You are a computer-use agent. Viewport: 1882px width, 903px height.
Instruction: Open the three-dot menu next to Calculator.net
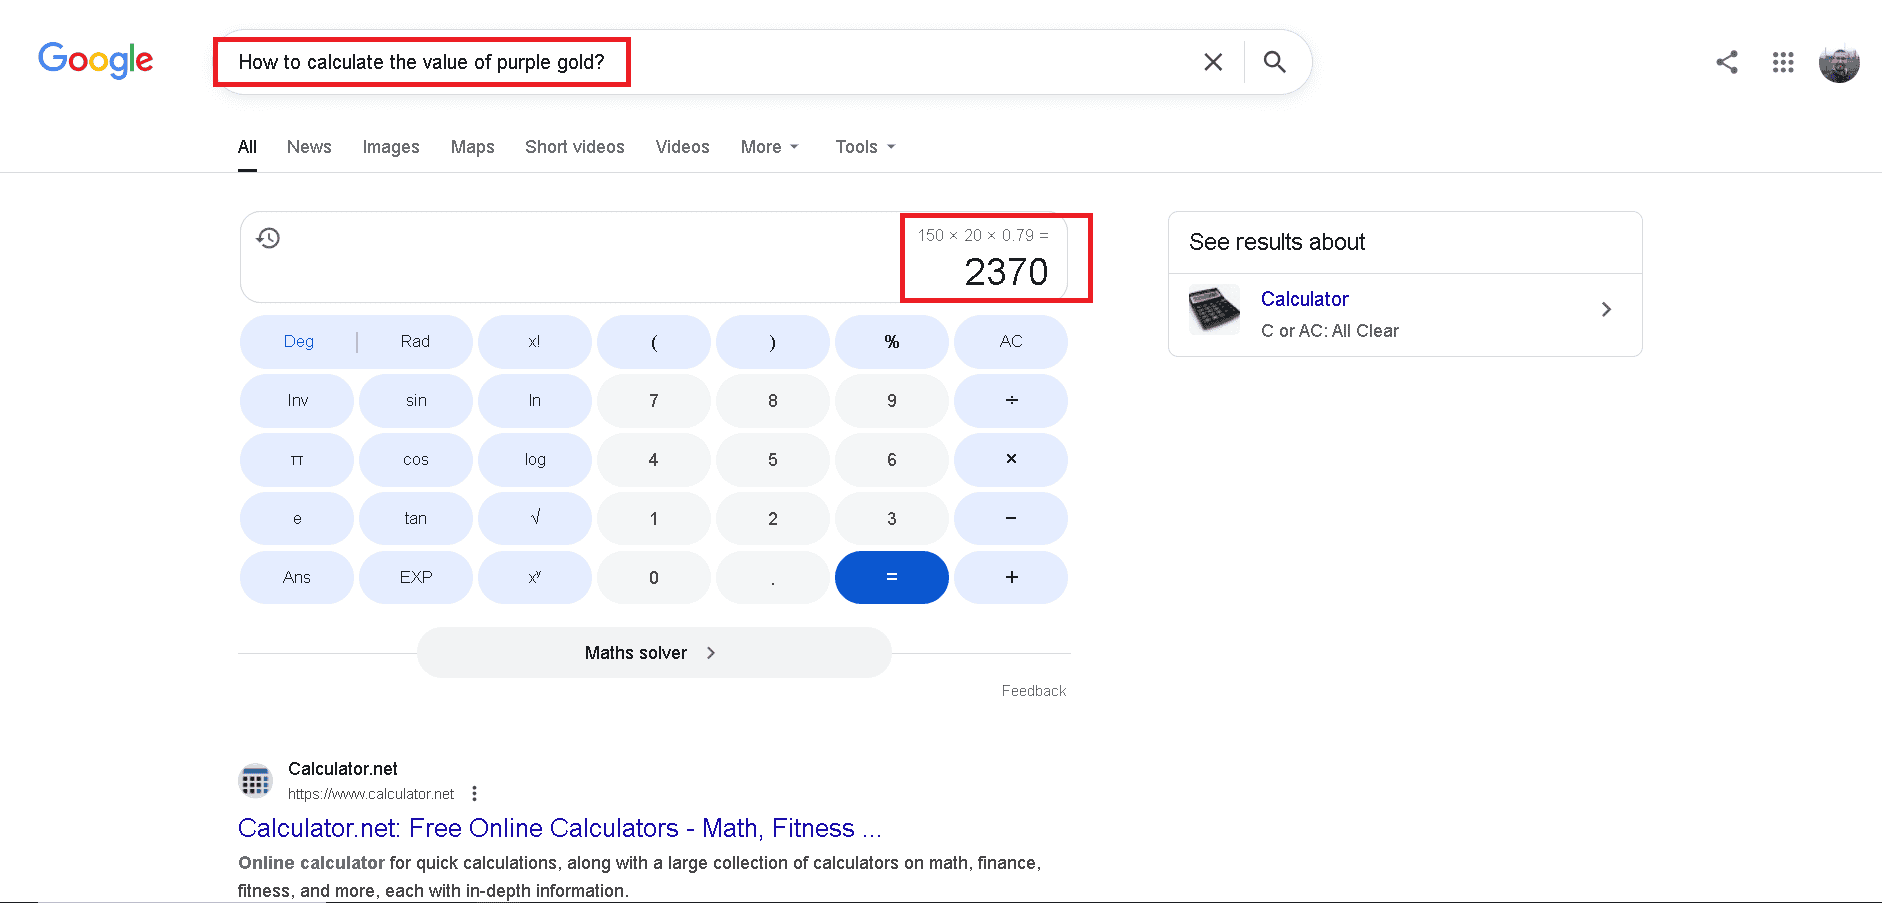tap(475, 792)
